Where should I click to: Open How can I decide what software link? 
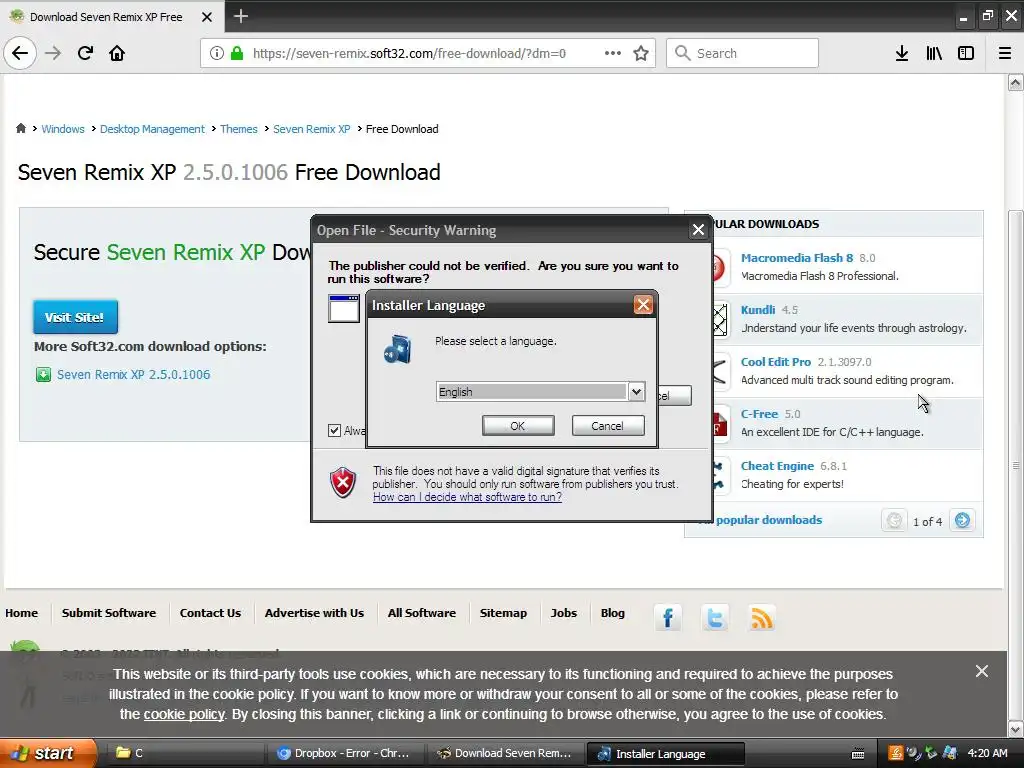(468, 497)
